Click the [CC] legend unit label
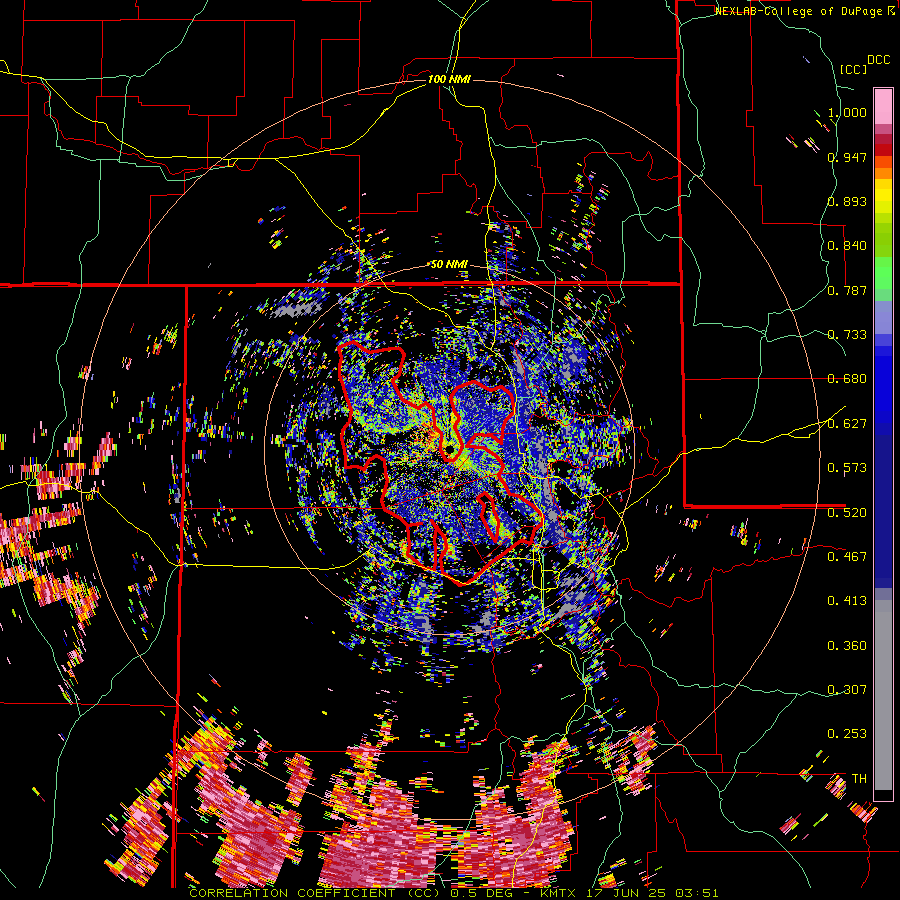 tap(854, 69)
